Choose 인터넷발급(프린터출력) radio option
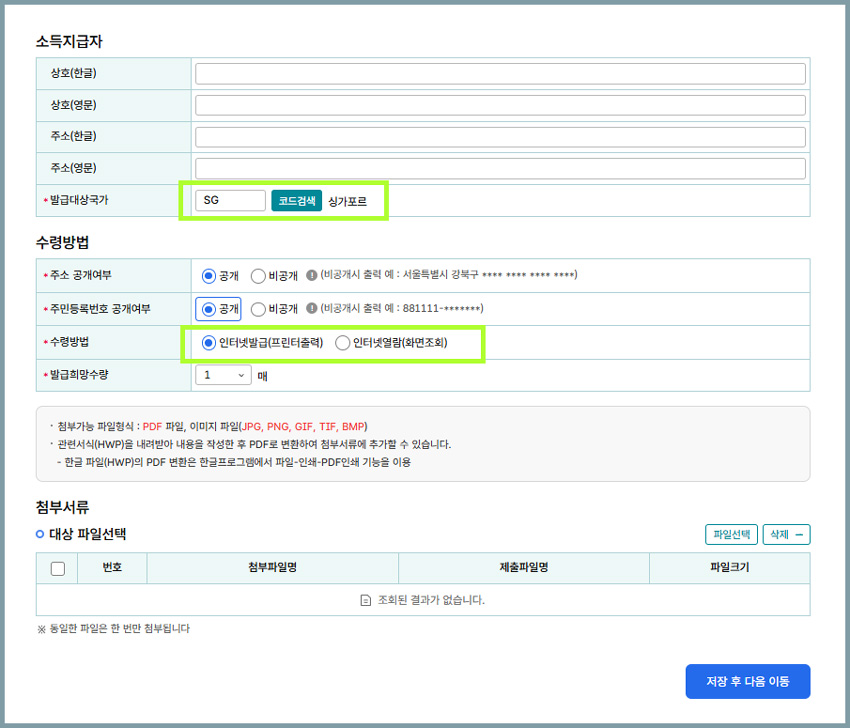Image resolution: width=850 pixels, height=728 pixels. (x=209, y=343)
